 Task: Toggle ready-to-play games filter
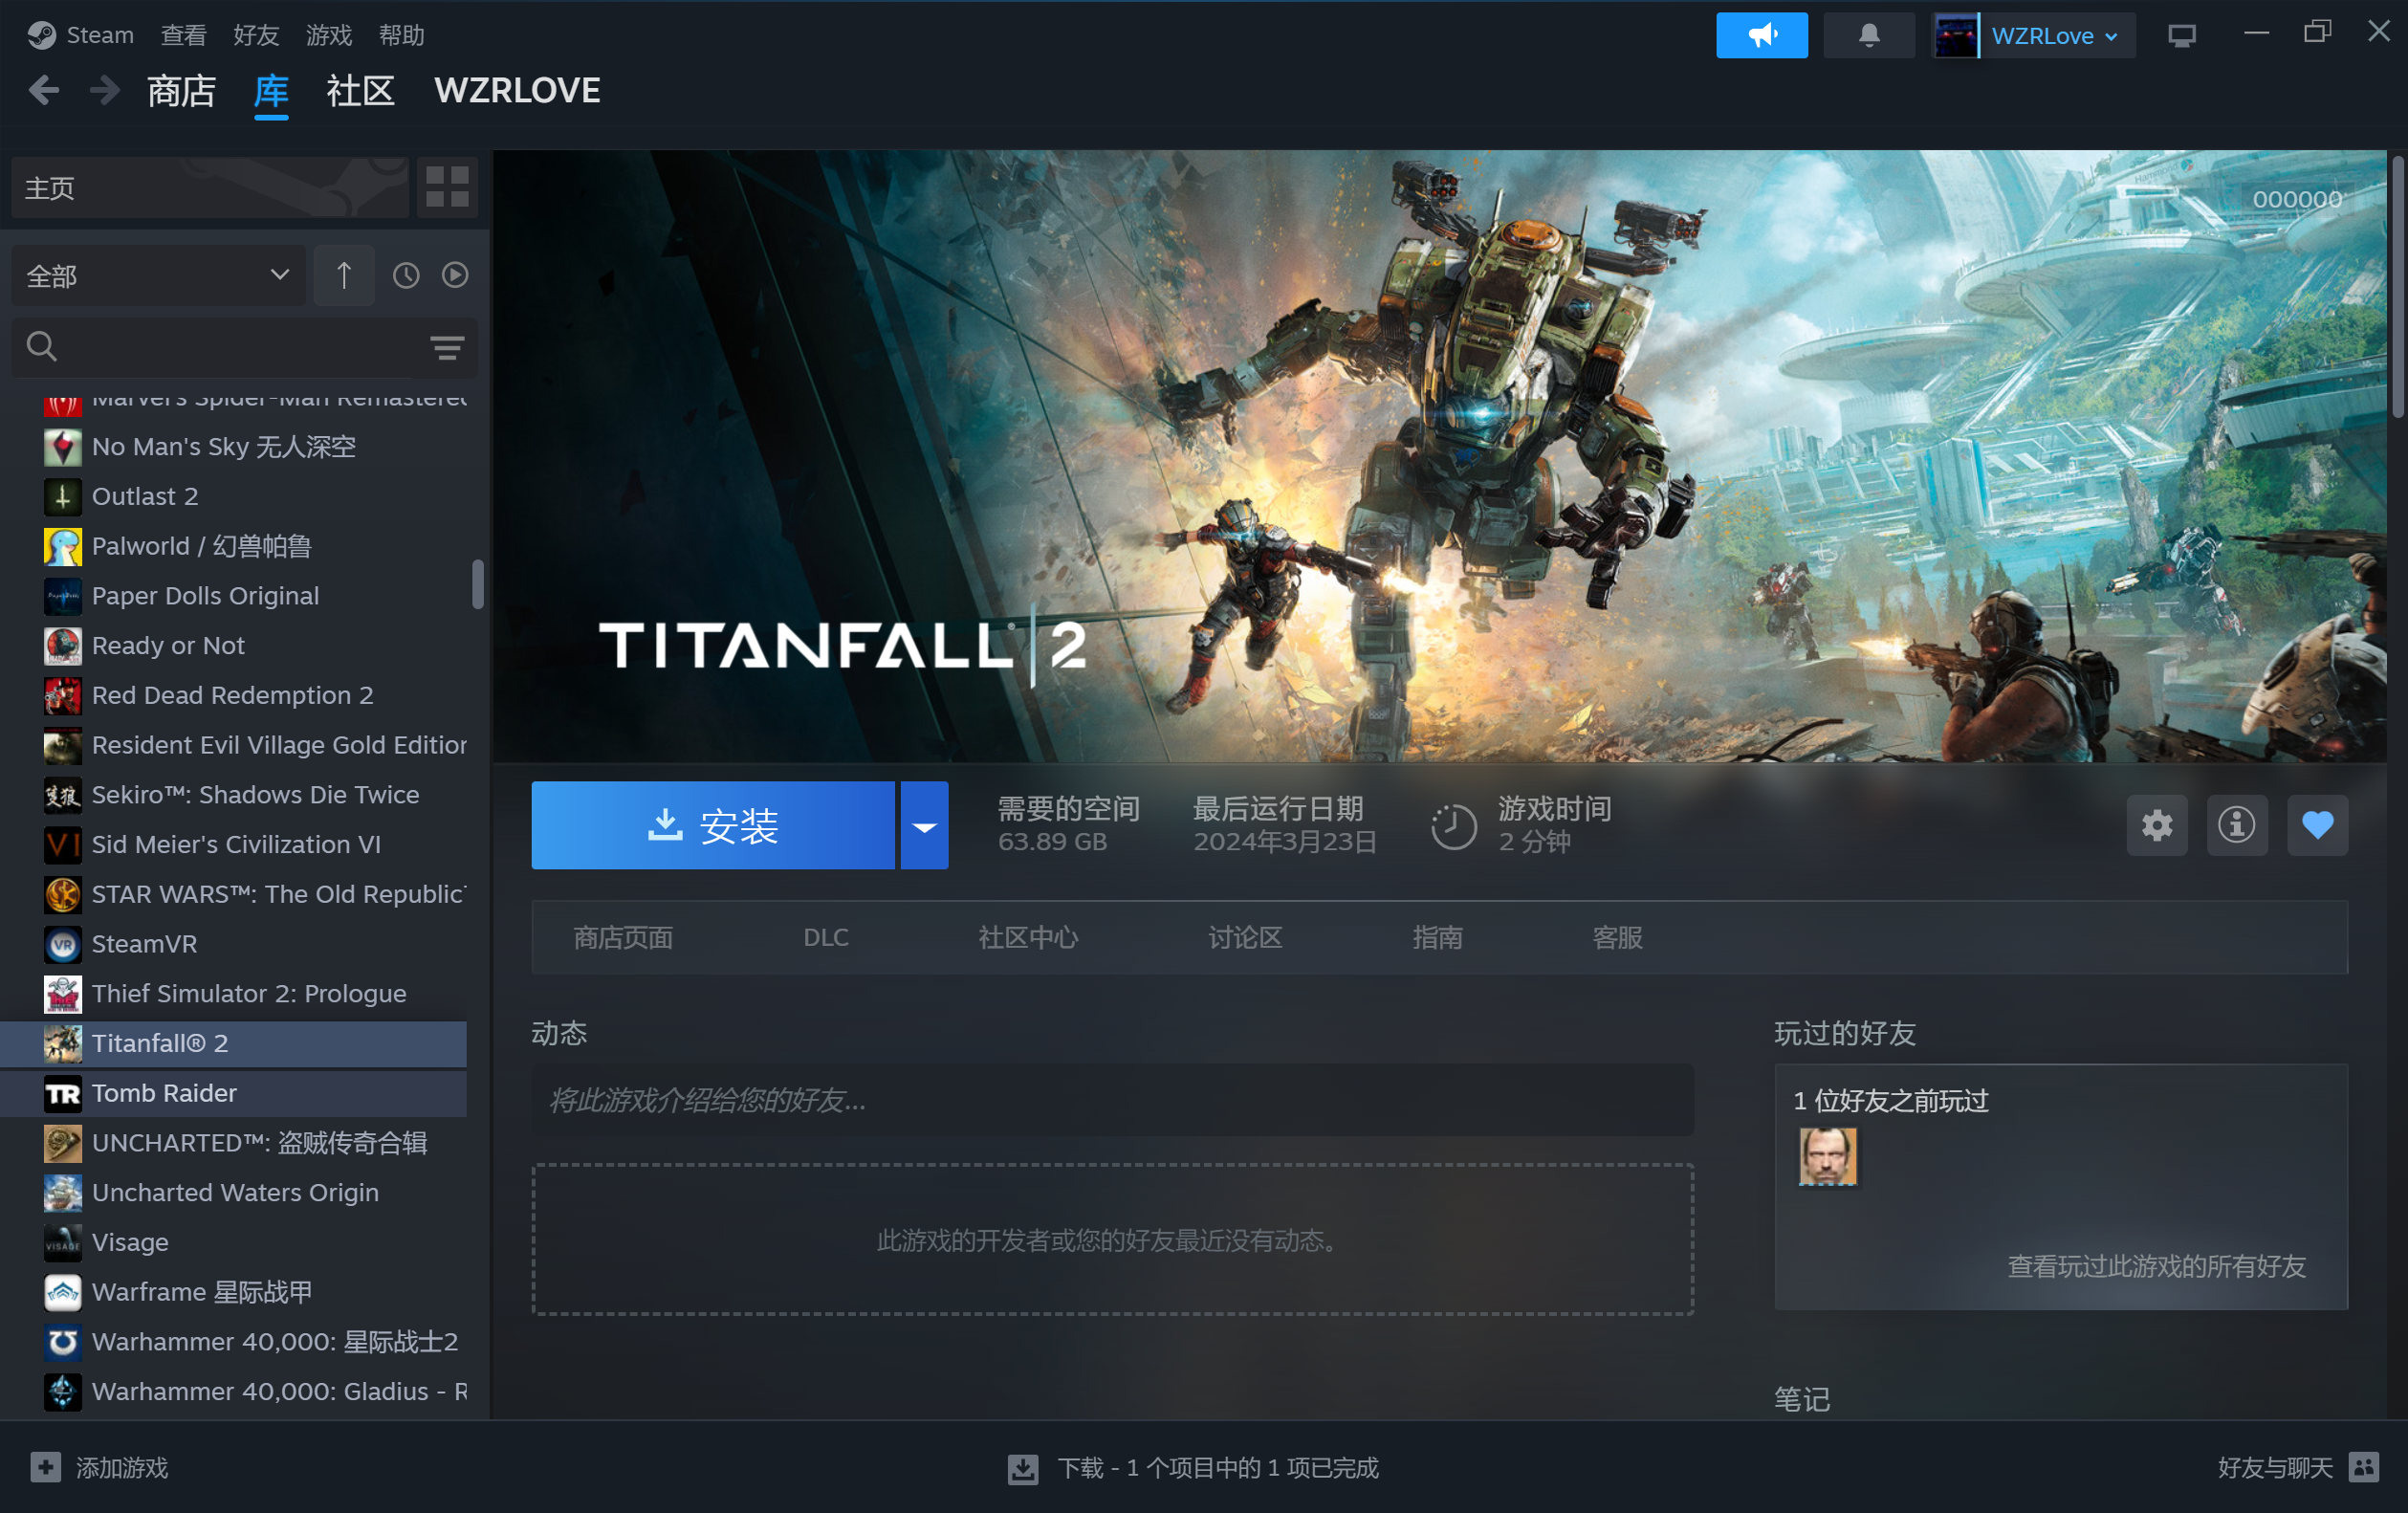pyautogui.click(x=455, y=275)
